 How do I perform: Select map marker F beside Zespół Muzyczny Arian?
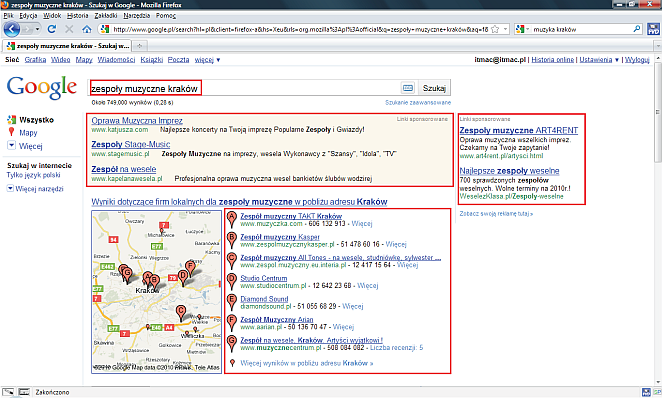point(231,323)
